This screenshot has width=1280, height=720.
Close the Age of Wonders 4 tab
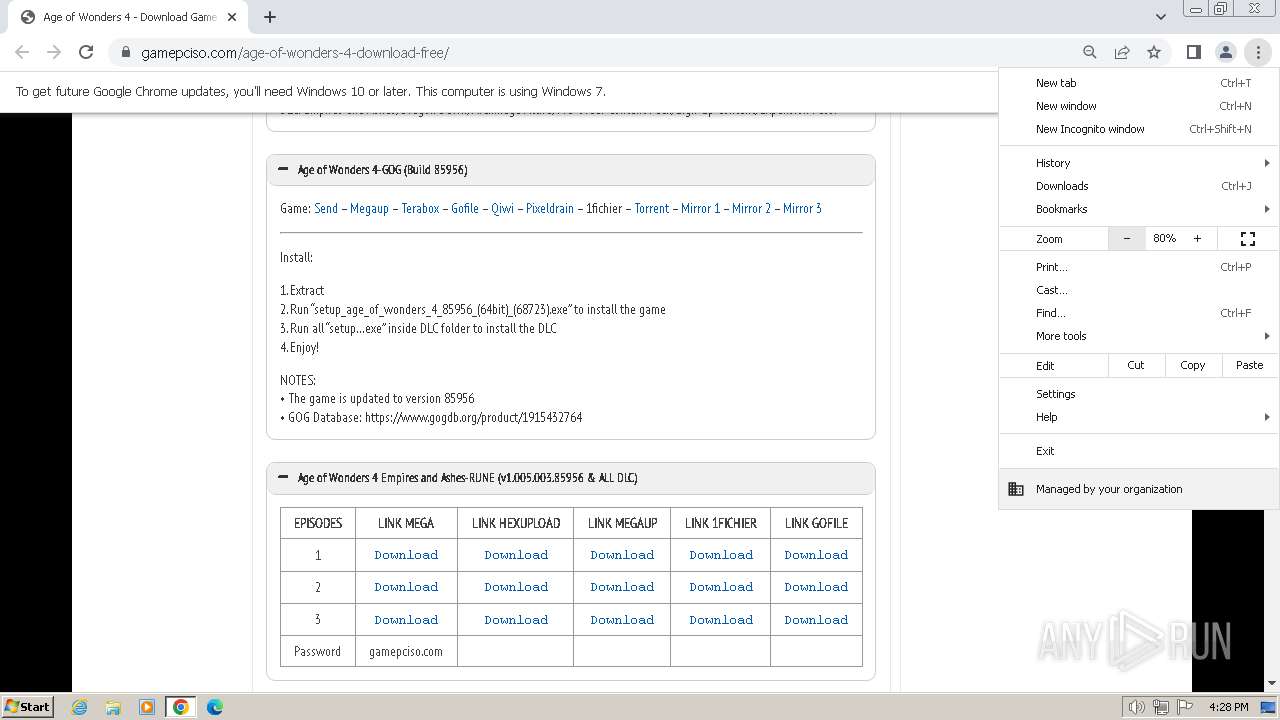pyautogui.click(x=232, y=17)
